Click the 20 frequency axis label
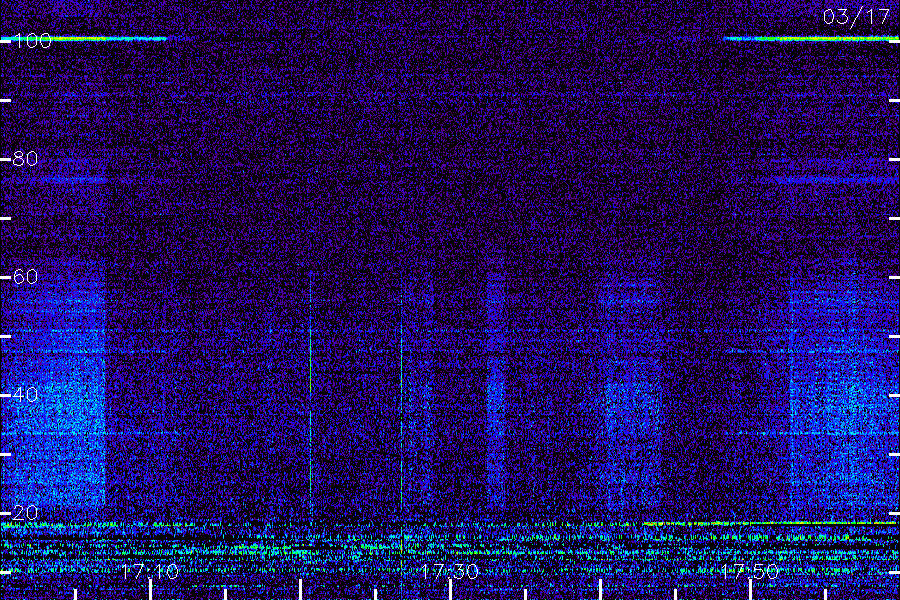This screenshot has width=900, height=600. 25,513
